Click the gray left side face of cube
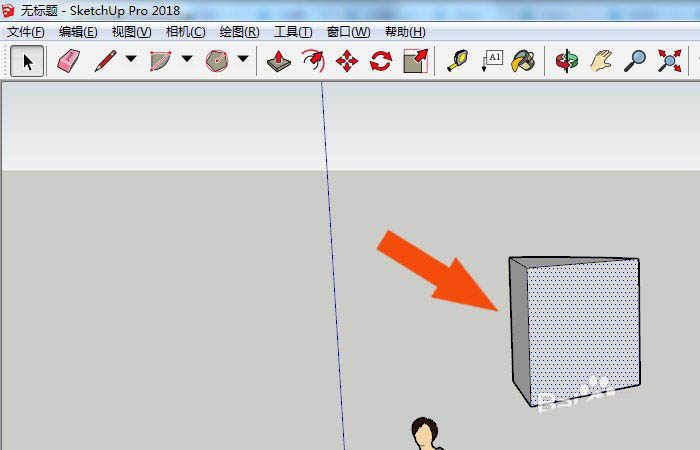Screen dimensions: 700x450 (x=519, y=328)
